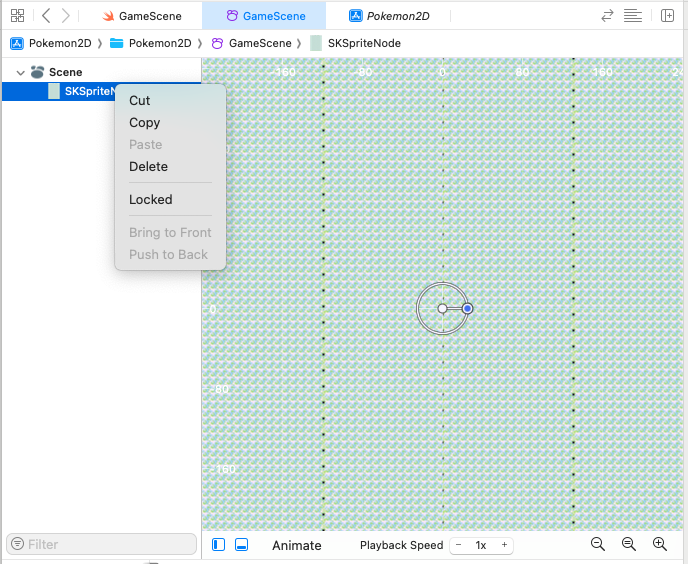The height and width of the screenshot is (564, 688).
Task: Toggle the left navigator panel button
Action: tap(219, 545)
